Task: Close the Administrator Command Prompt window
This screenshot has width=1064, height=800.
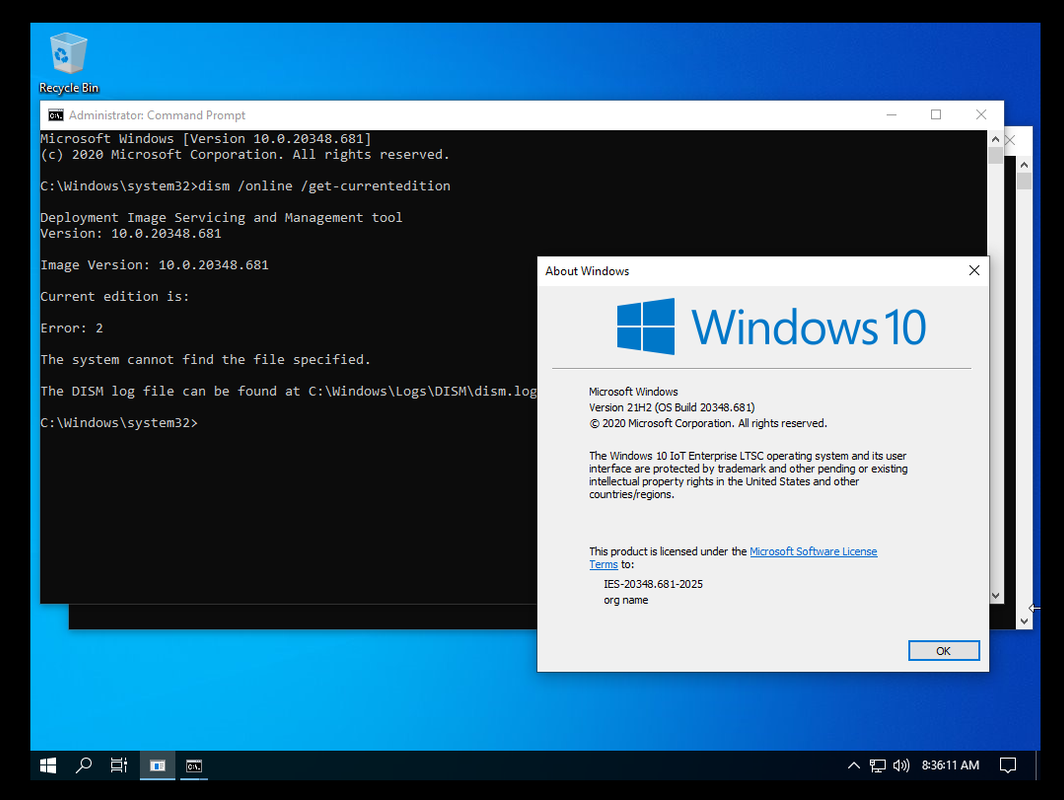Action: pos(981,115)
